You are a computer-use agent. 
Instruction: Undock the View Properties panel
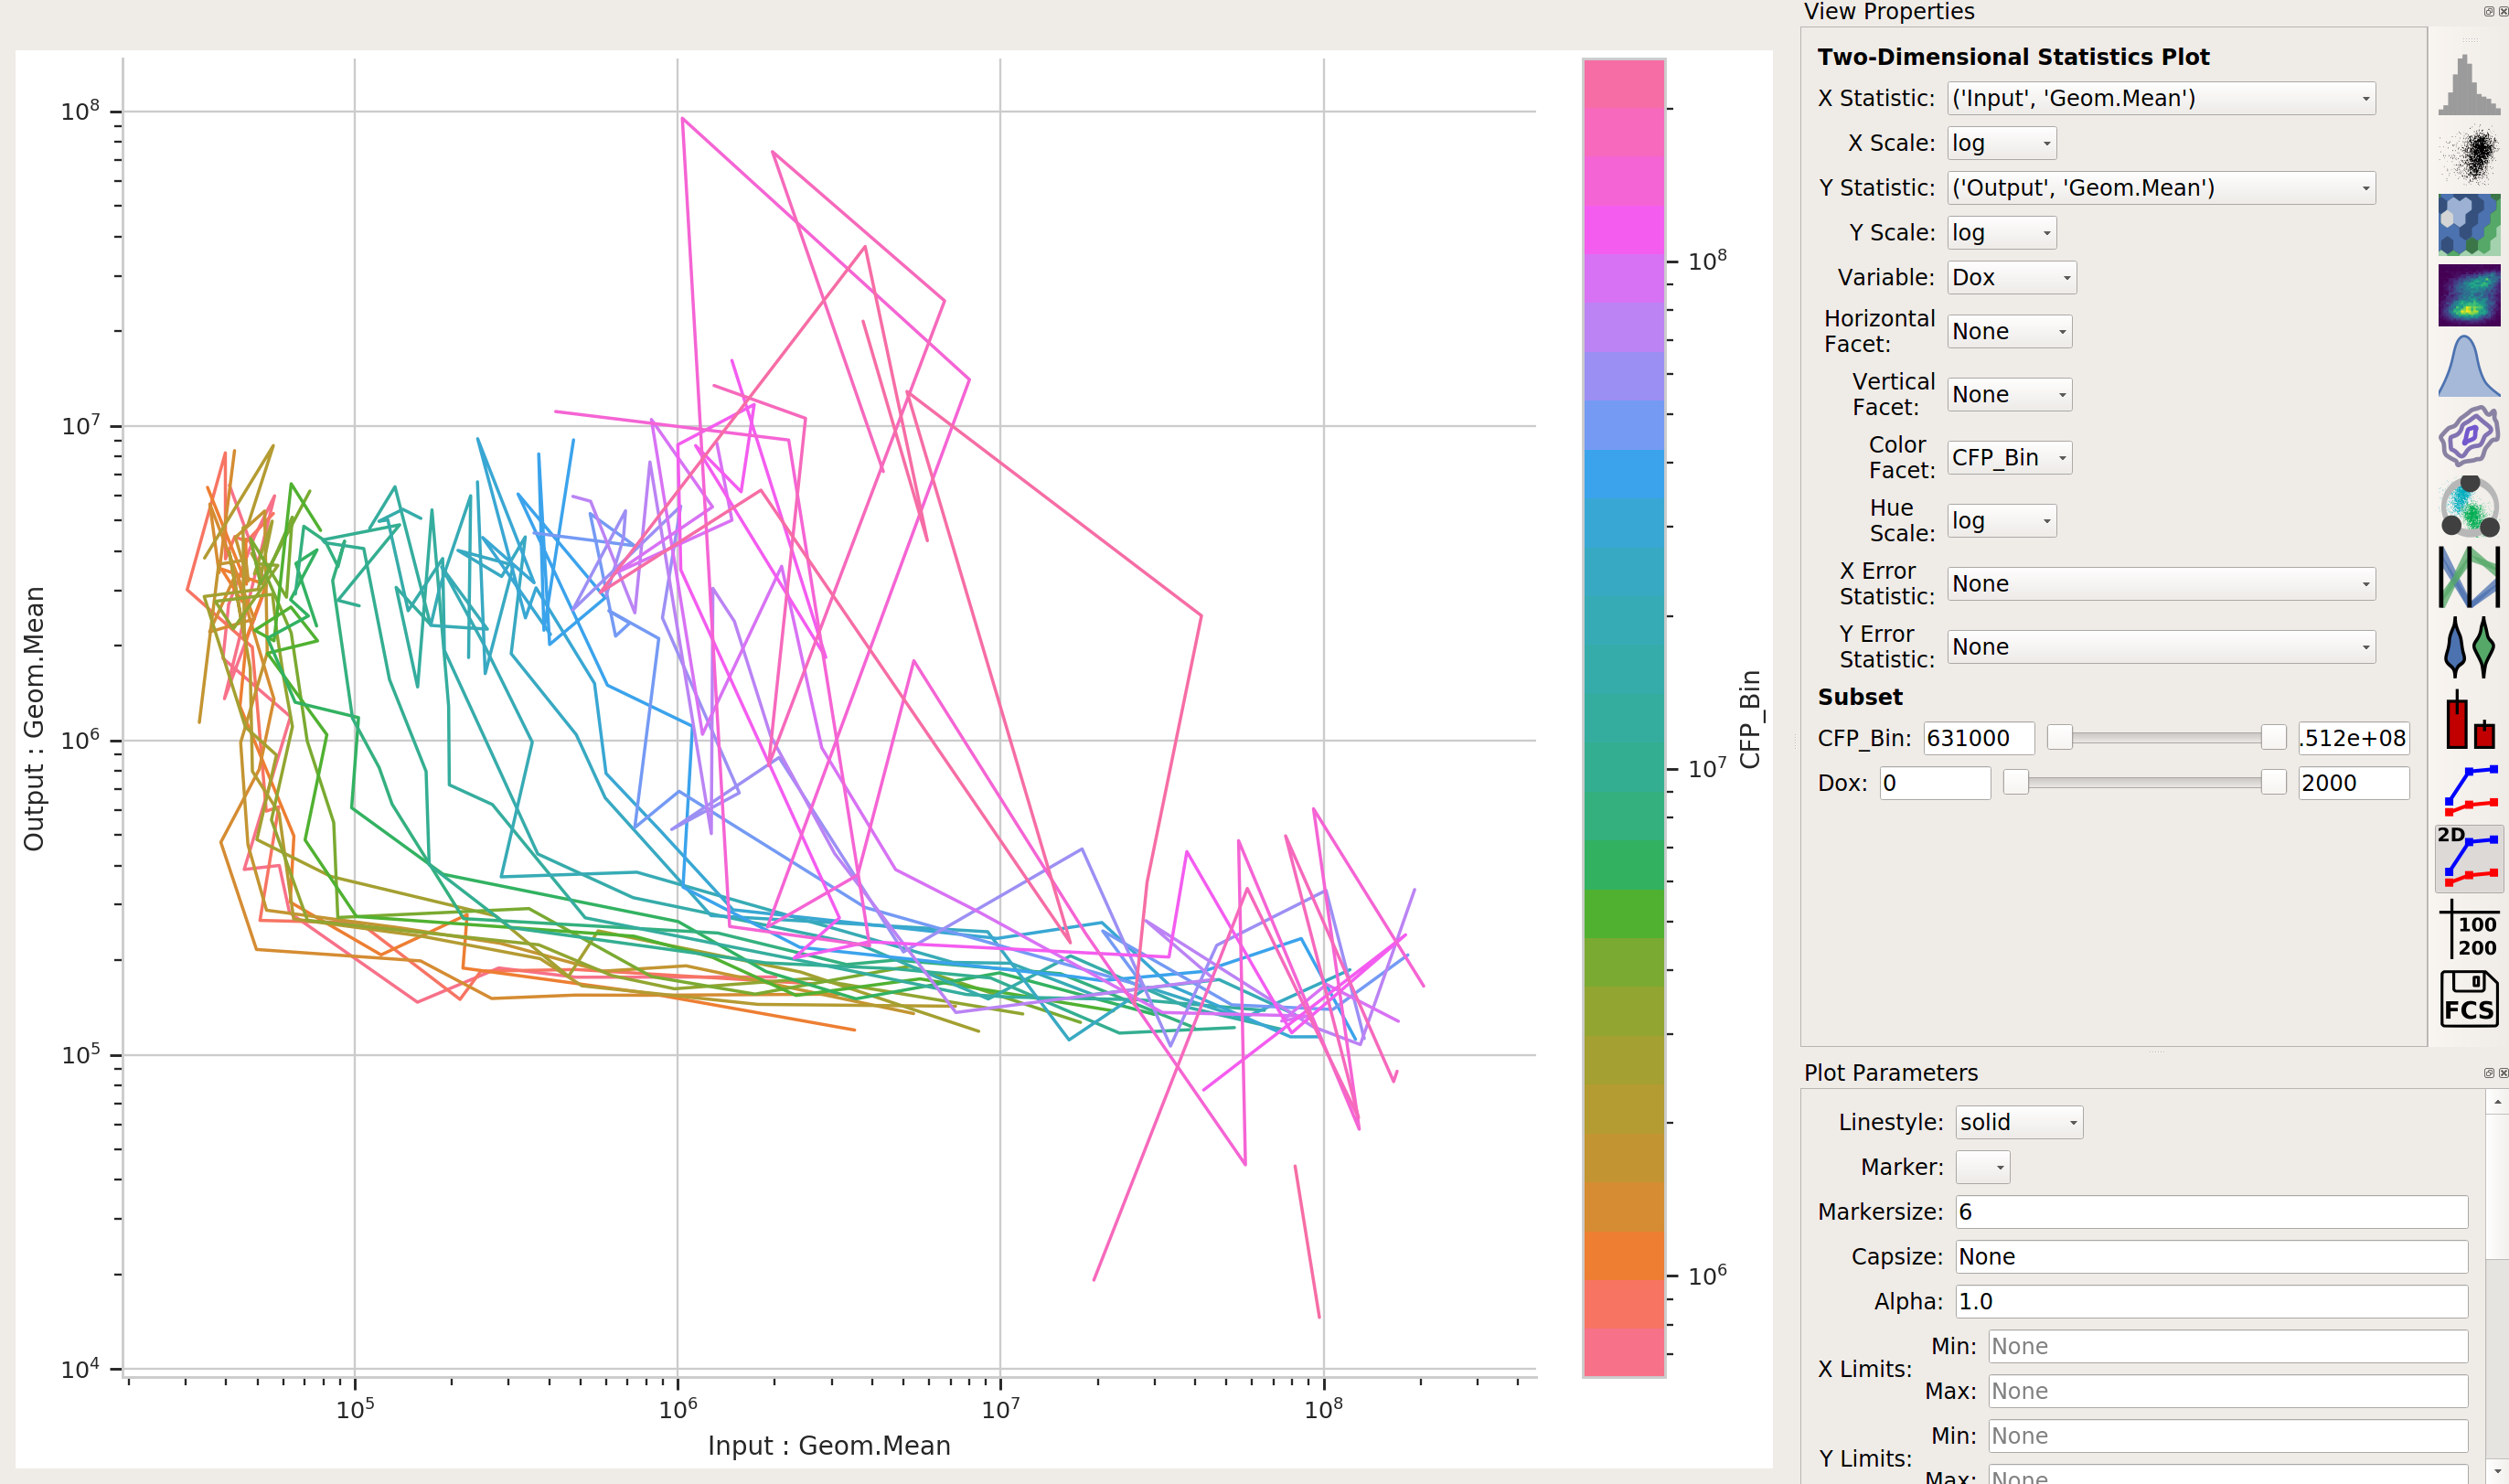click(x=2489, y=11)
